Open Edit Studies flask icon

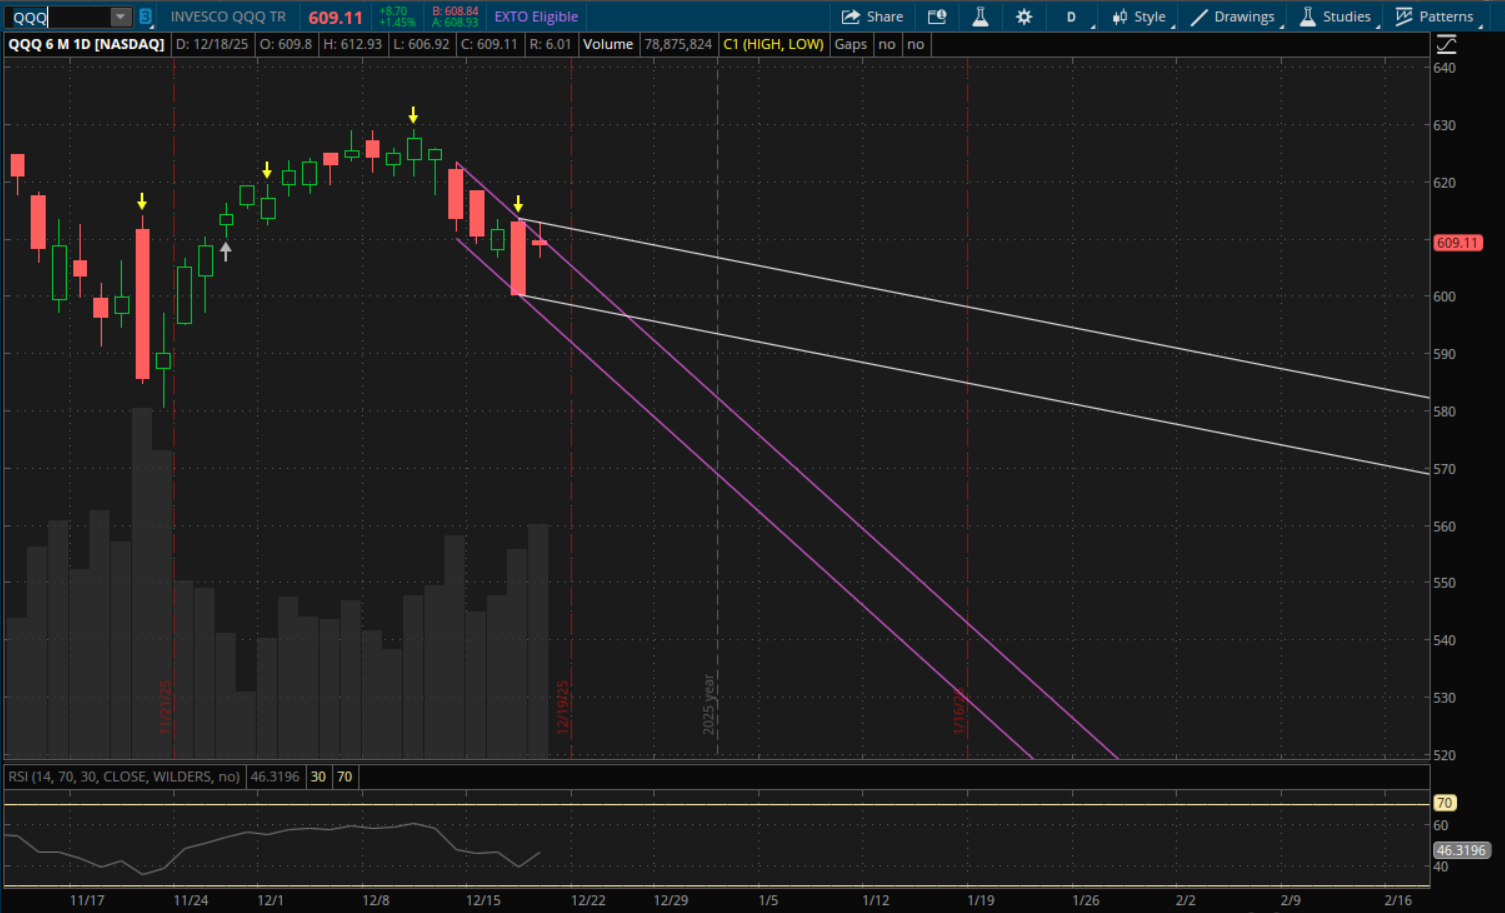980,17
